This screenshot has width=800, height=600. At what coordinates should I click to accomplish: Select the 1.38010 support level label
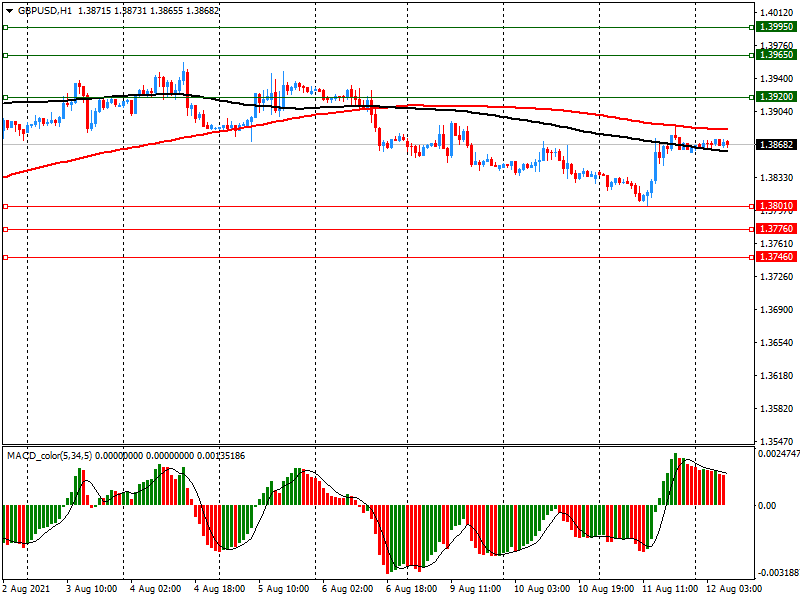click(x=776, y=206)
